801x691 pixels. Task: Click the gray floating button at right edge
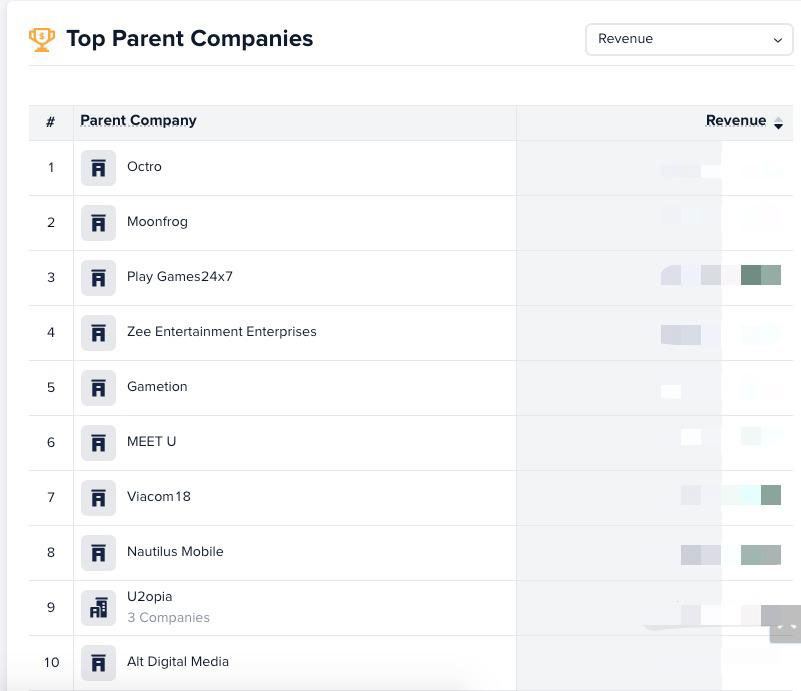click(786, 625)
